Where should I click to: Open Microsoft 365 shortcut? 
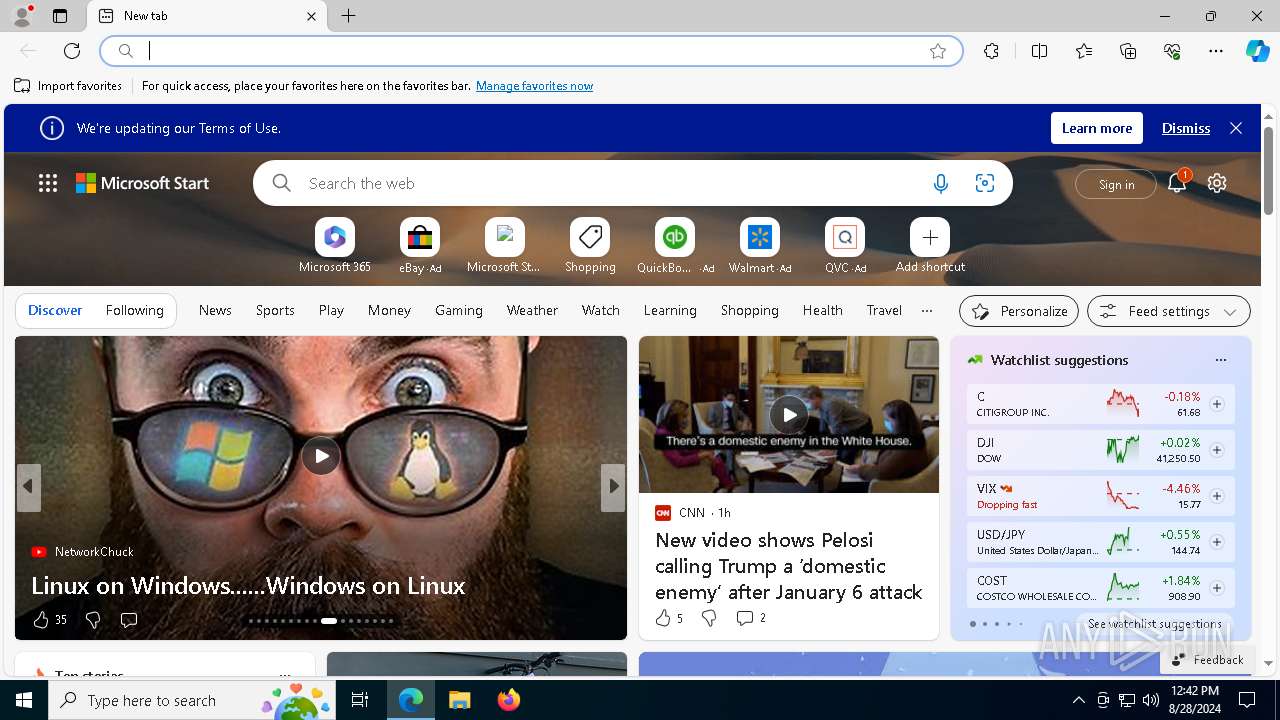(x=335, y=246)
